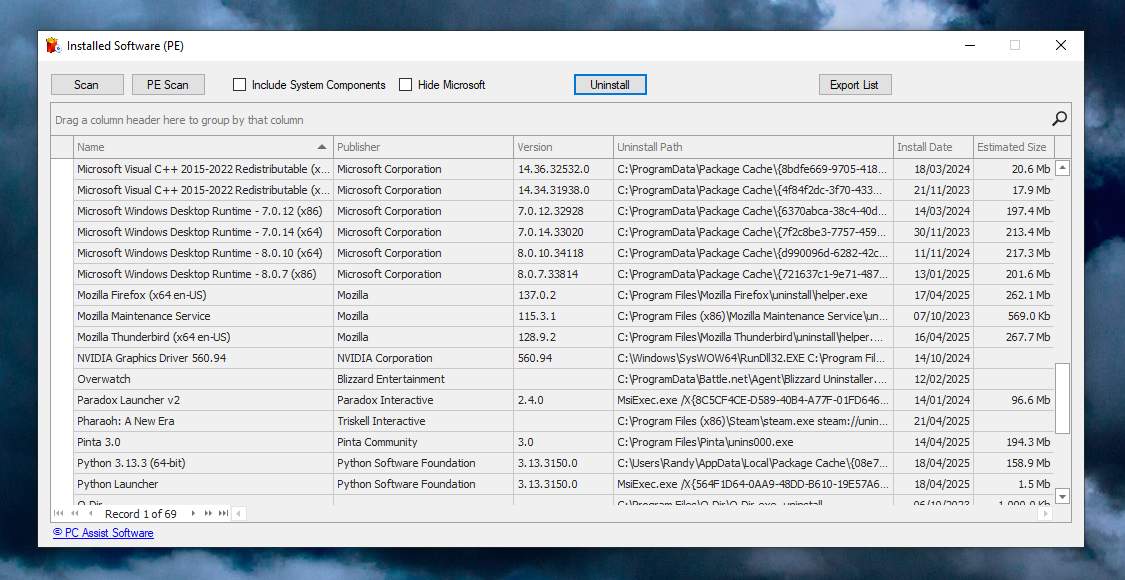Start a PE Scan
Screen dimensions: 1125x580
coord(168,85)
